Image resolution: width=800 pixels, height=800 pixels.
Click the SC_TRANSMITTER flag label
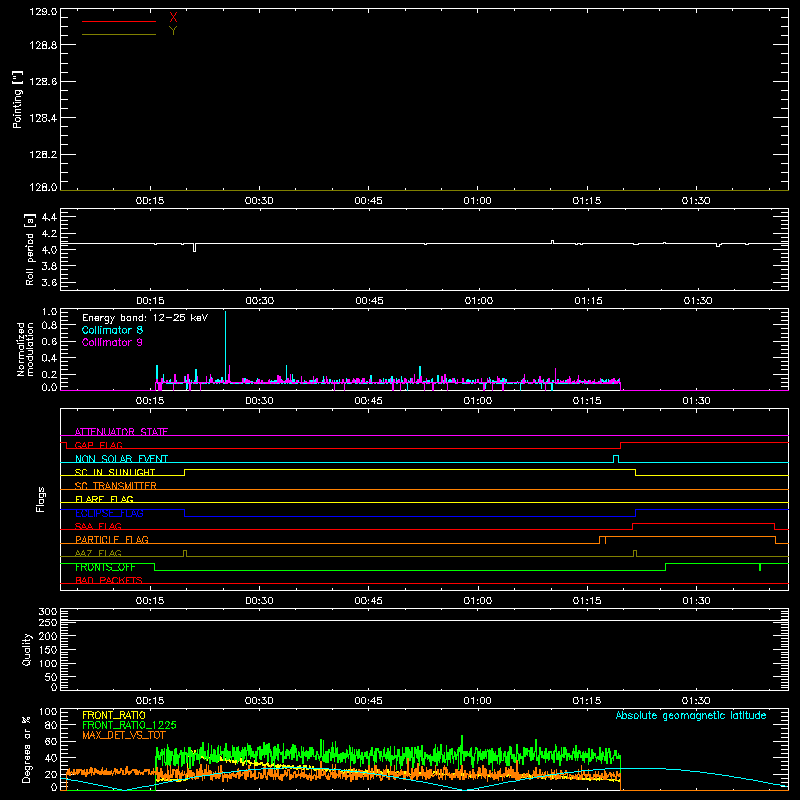115,486
